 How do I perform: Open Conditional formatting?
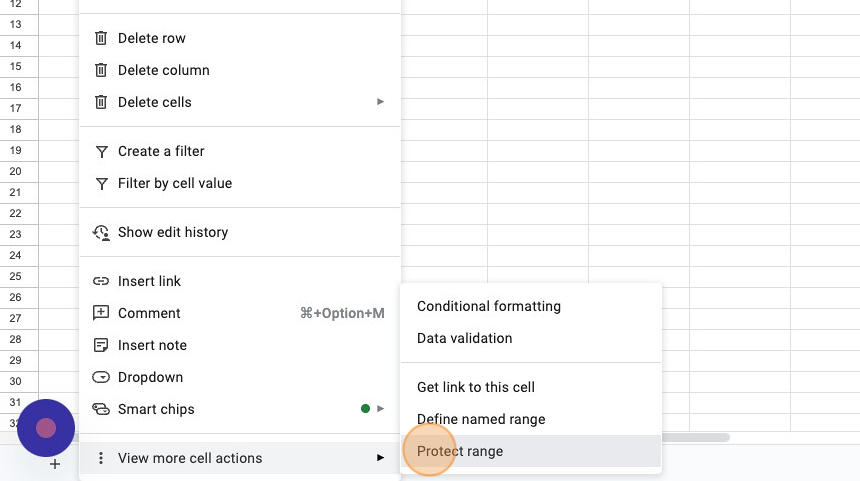531,306
